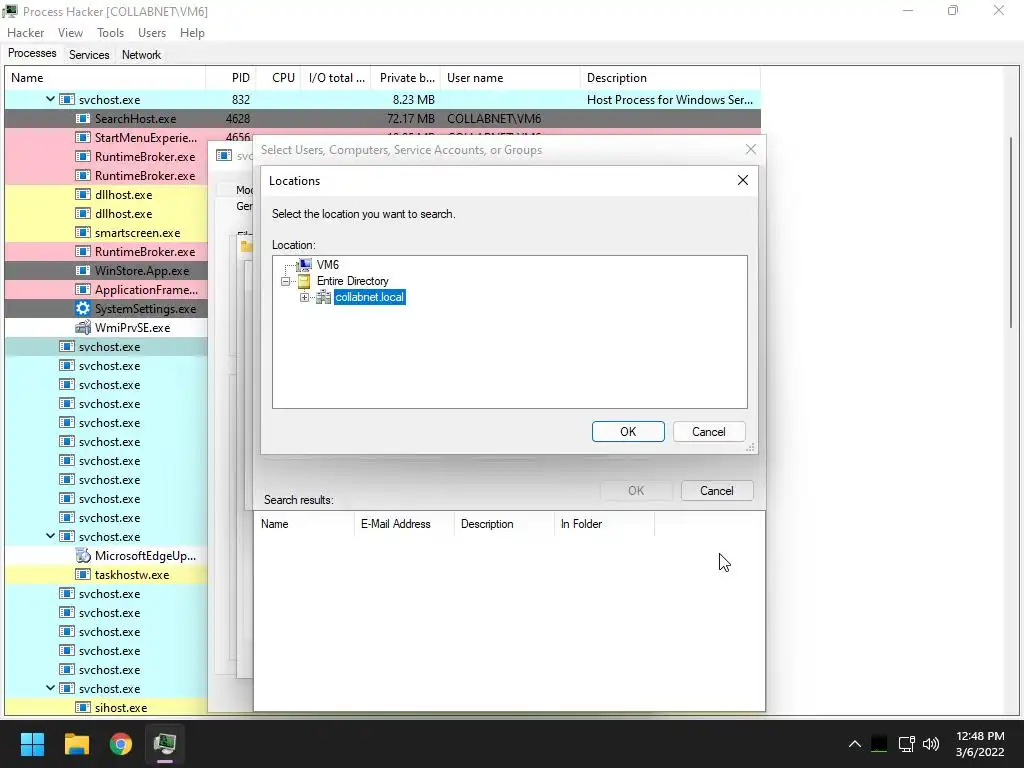The width and height of the screenshot is (1024, 768).
Task: Collapse the svchost.exe parent of MicrosoftEdgeUp
Action: tap(50, 536)
